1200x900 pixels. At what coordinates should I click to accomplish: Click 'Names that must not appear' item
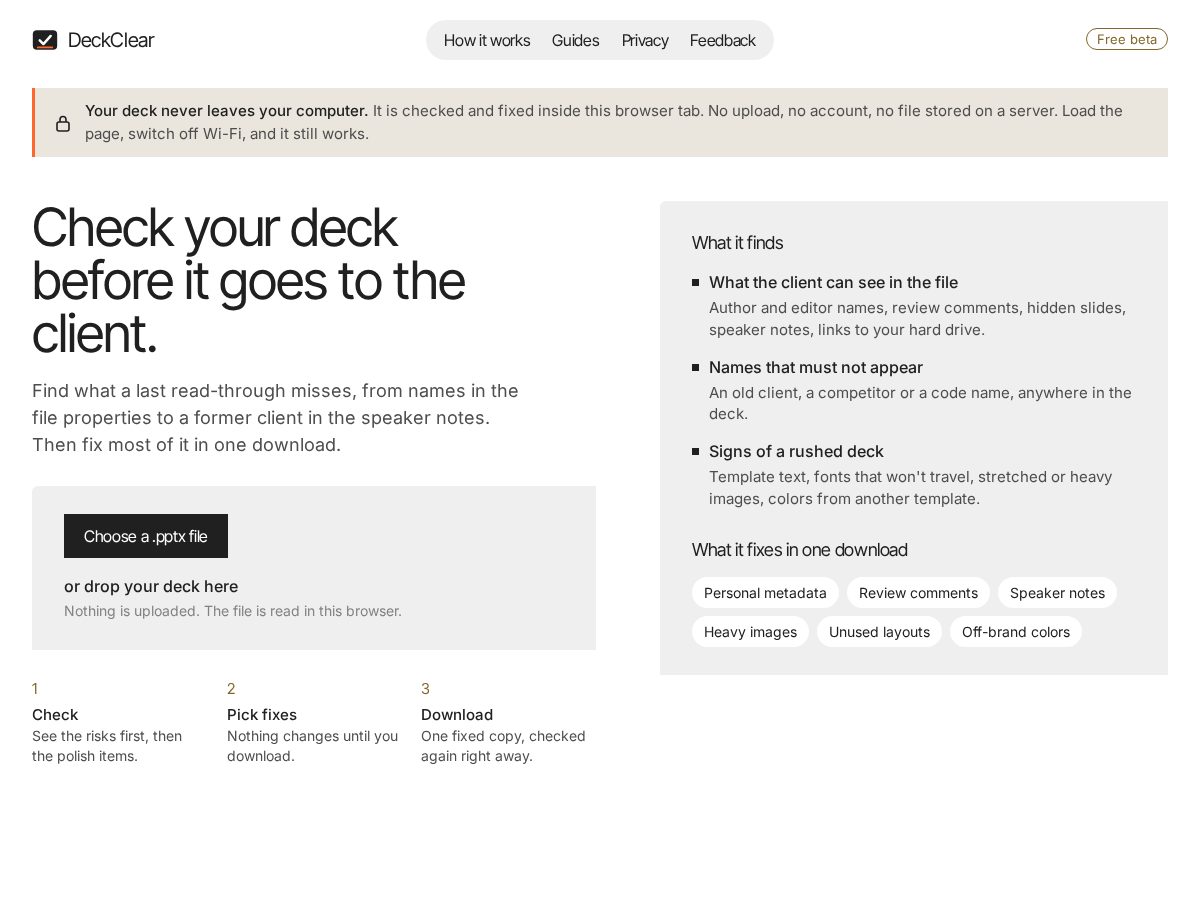click(816, 367)
